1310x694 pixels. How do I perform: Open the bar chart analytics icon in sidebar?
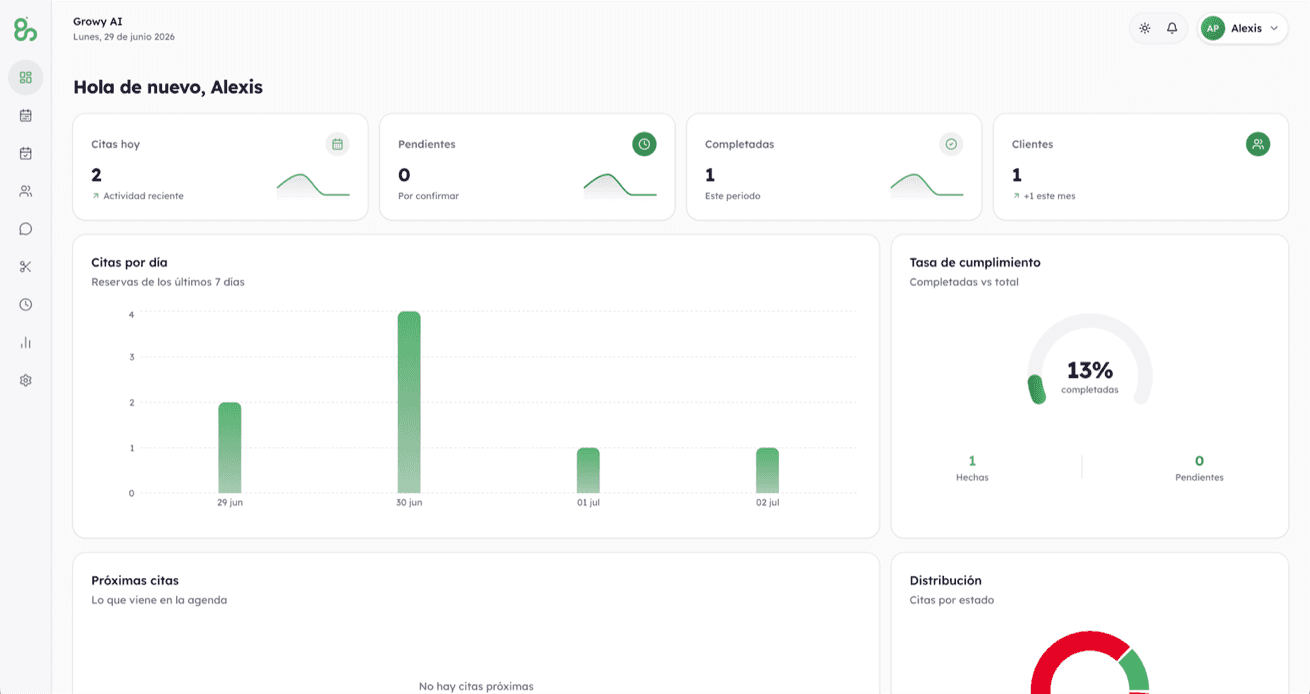(26, 343)
